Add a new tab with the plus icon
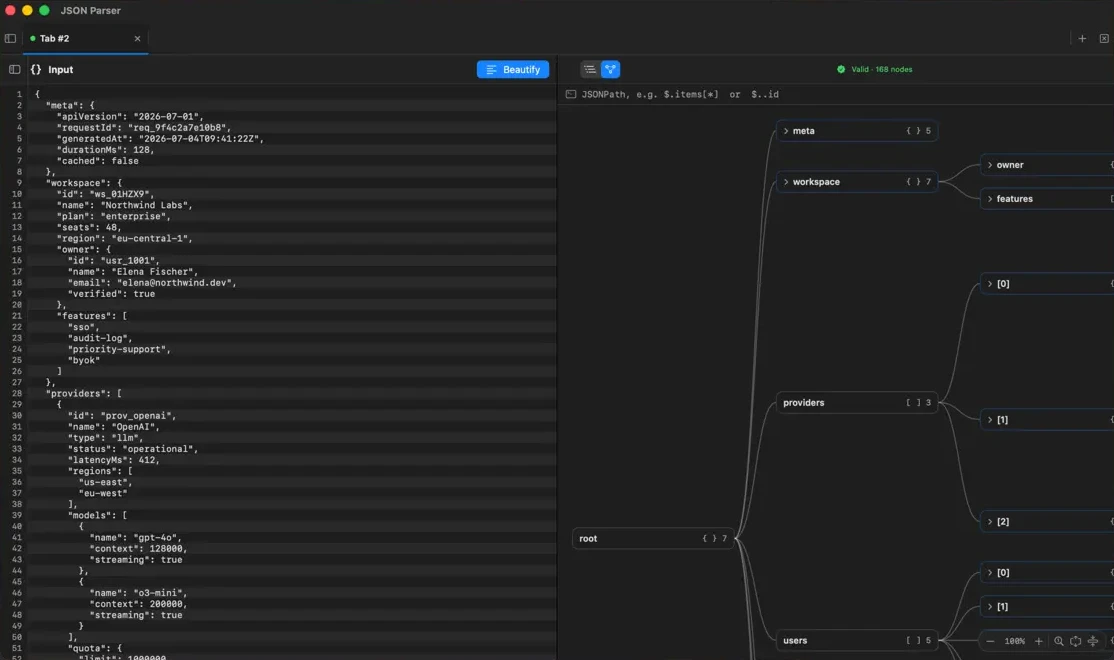The width and height of the screenshot is (1114, 660). pyautogui.click(x=1082, y=38)
